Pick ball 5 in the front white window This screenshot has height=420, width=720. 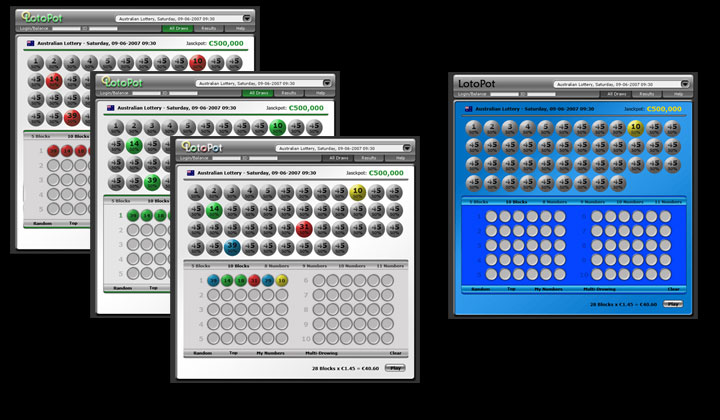click(x=268, y=192)
